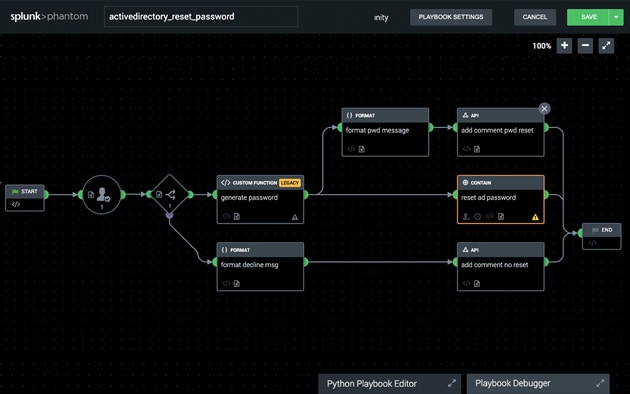630x394 pixels.
Task: Click code icon in END block
Action: coord(593,243)
